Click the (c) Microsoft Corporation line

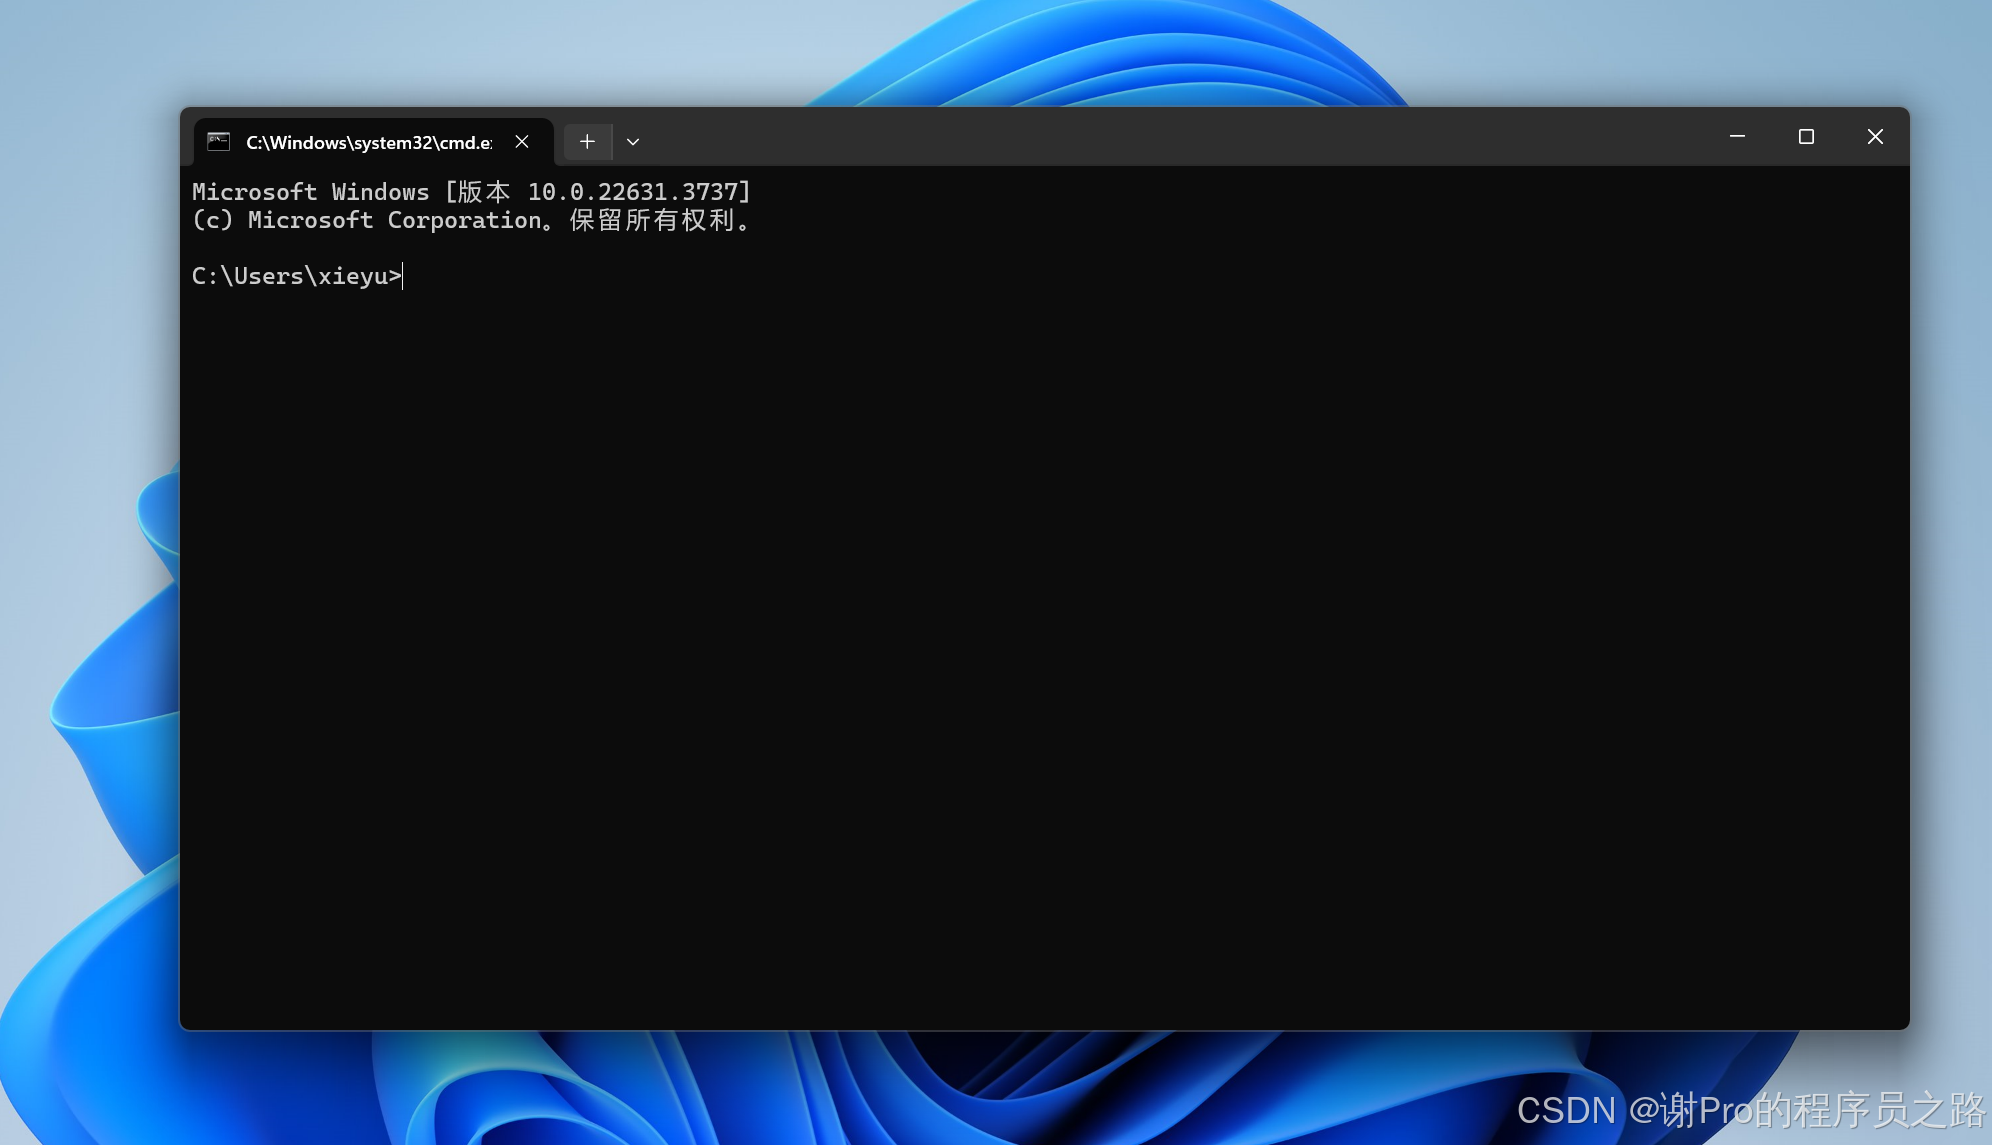[470, 220]
